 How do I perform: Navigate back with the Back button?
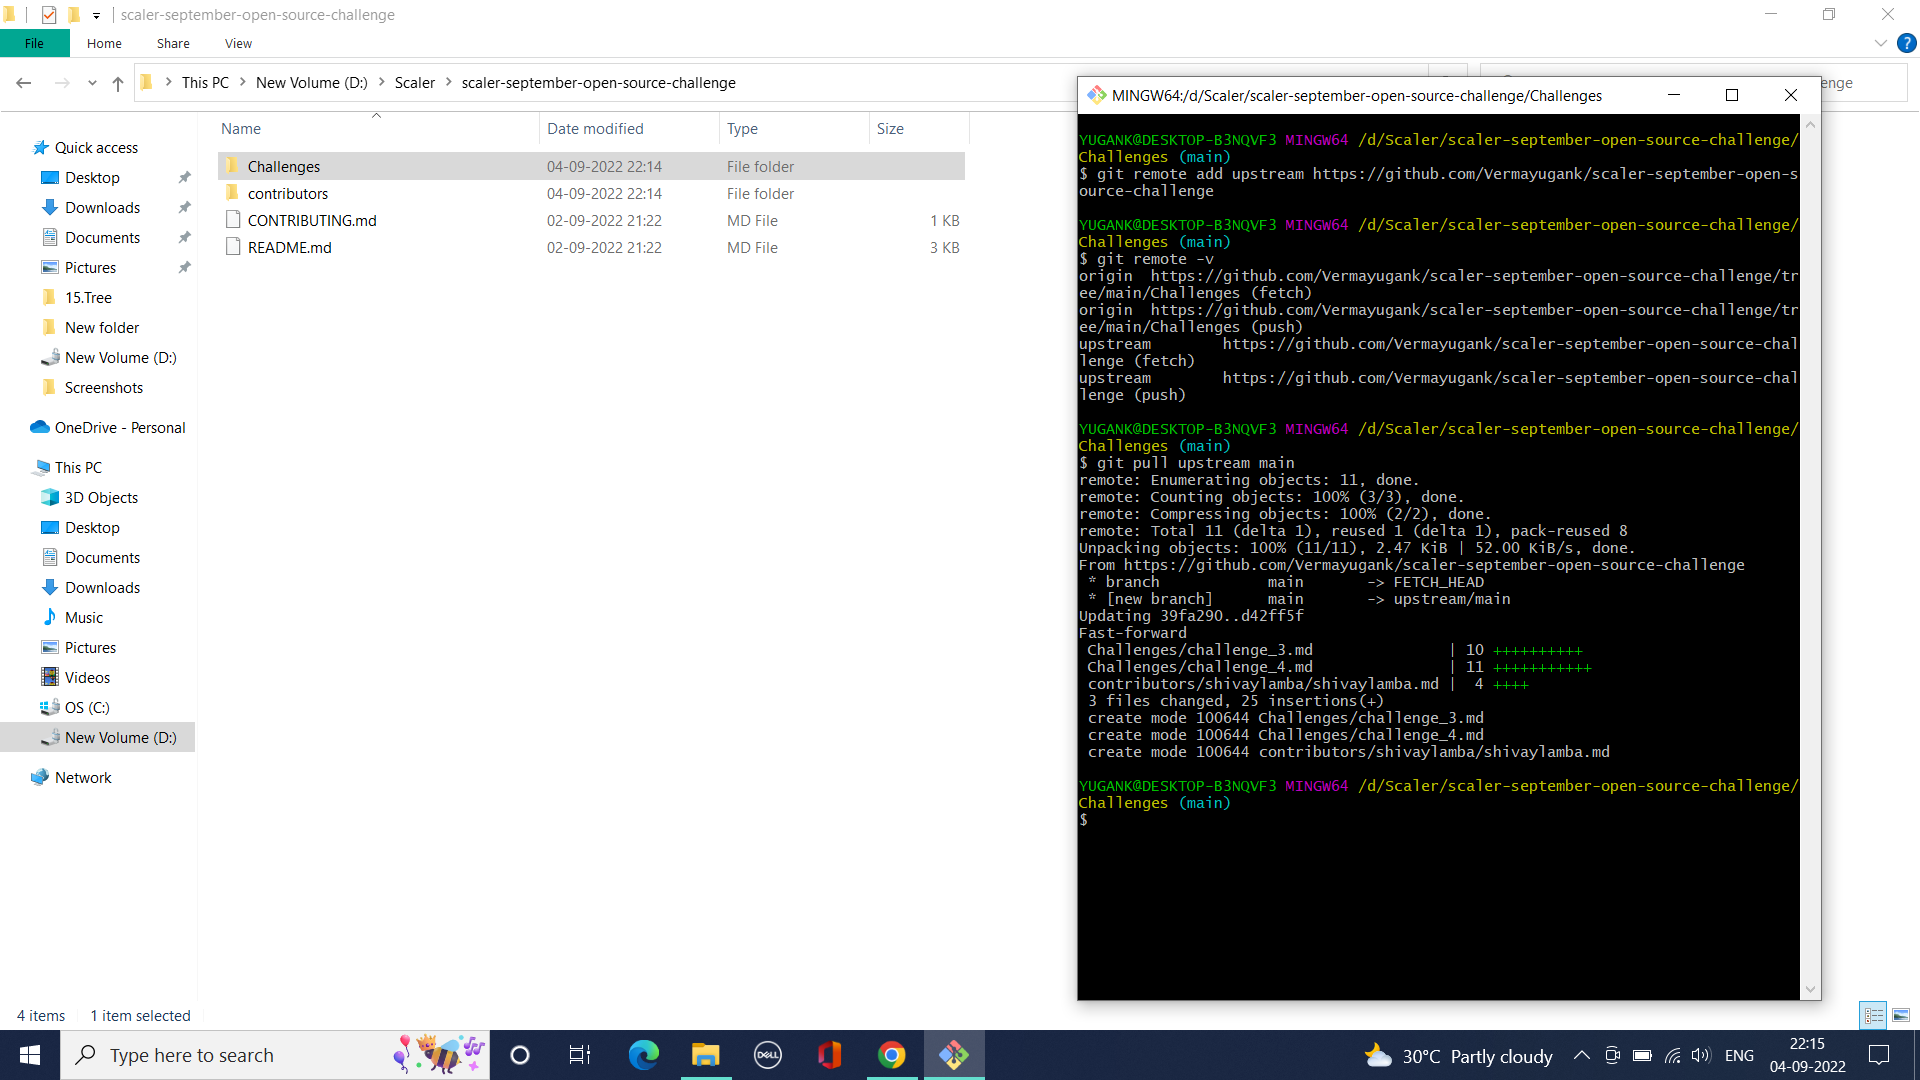tap(24, 83)
